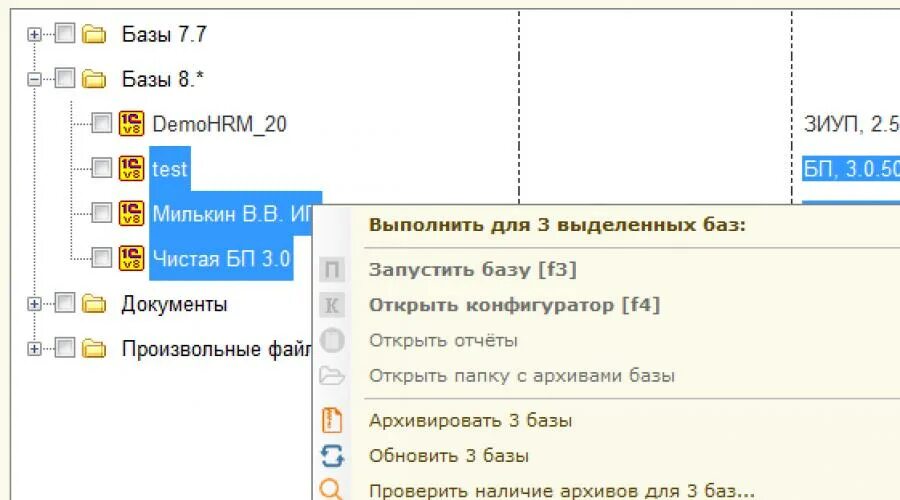Choose Обновить 3 базы
Image resolution: width=900 pixels, height=500 pixels.
tap(448, 456)
